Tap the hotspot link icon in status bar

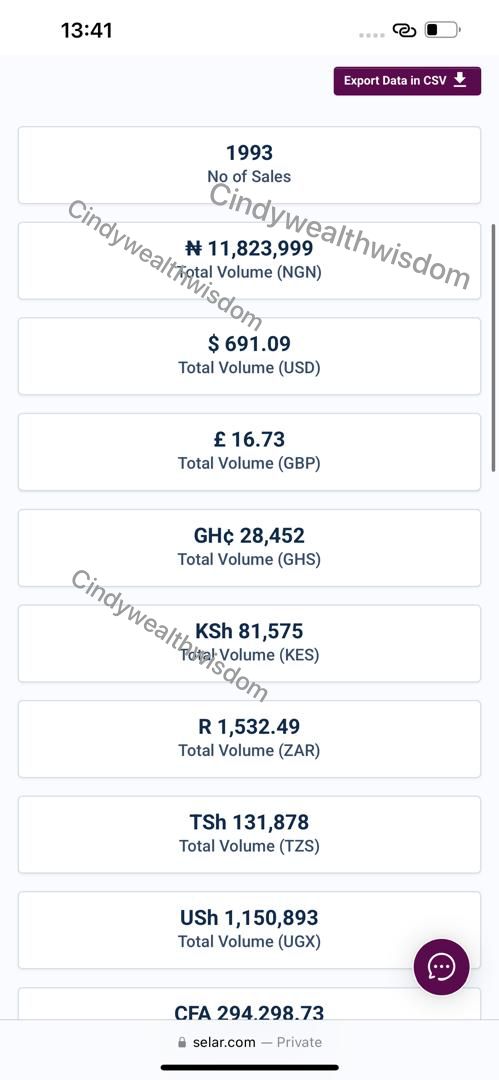click(x=404, y=30)
